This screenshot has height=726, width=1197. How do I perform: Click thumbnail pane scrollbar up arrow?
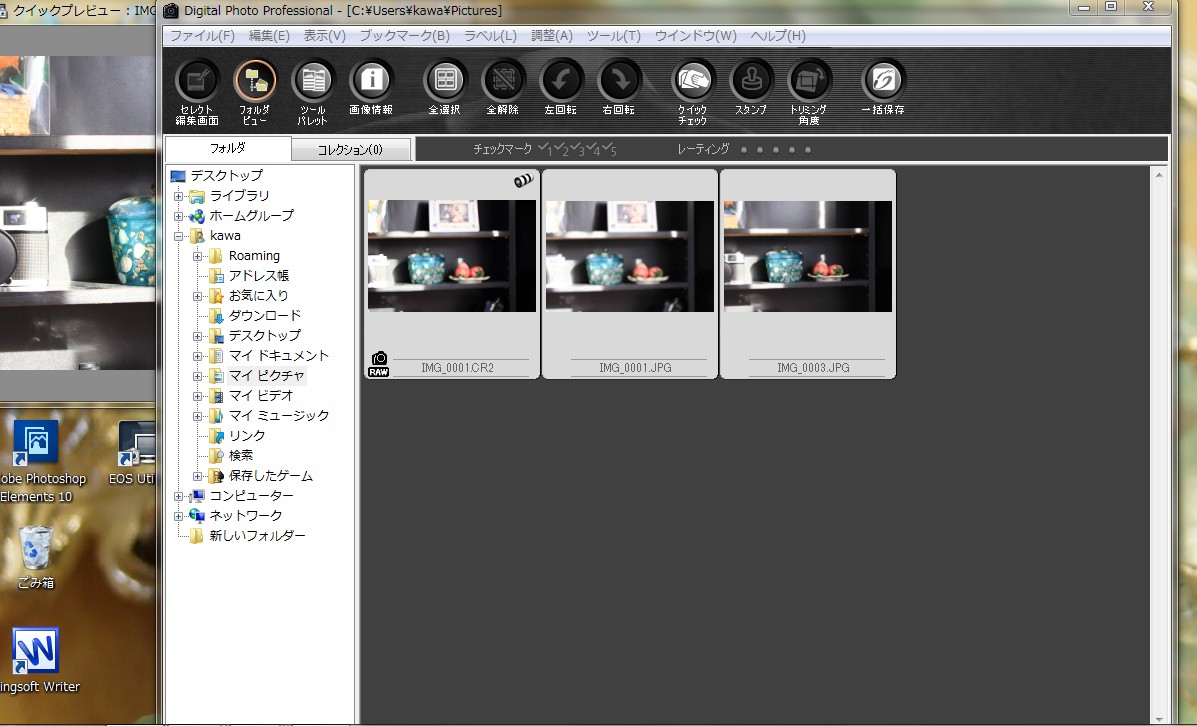pos(1159,176)
